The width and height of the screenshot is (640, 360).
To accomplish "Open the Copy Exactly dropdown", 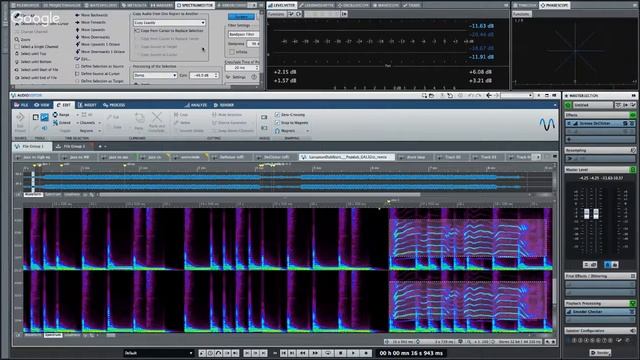I will pos(169,23).
